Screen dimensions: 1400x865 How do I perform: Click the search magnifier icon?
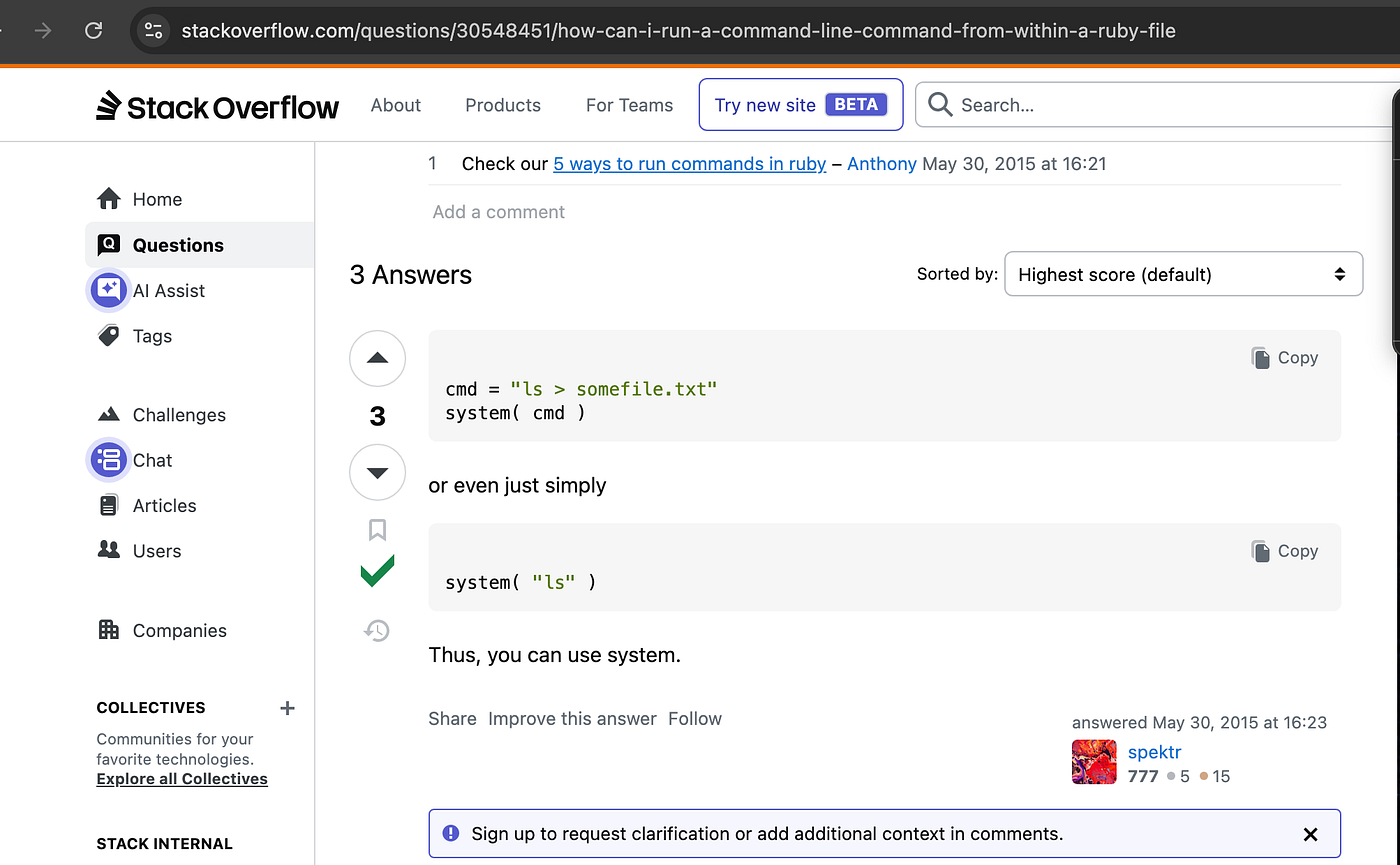pos(940,105)
